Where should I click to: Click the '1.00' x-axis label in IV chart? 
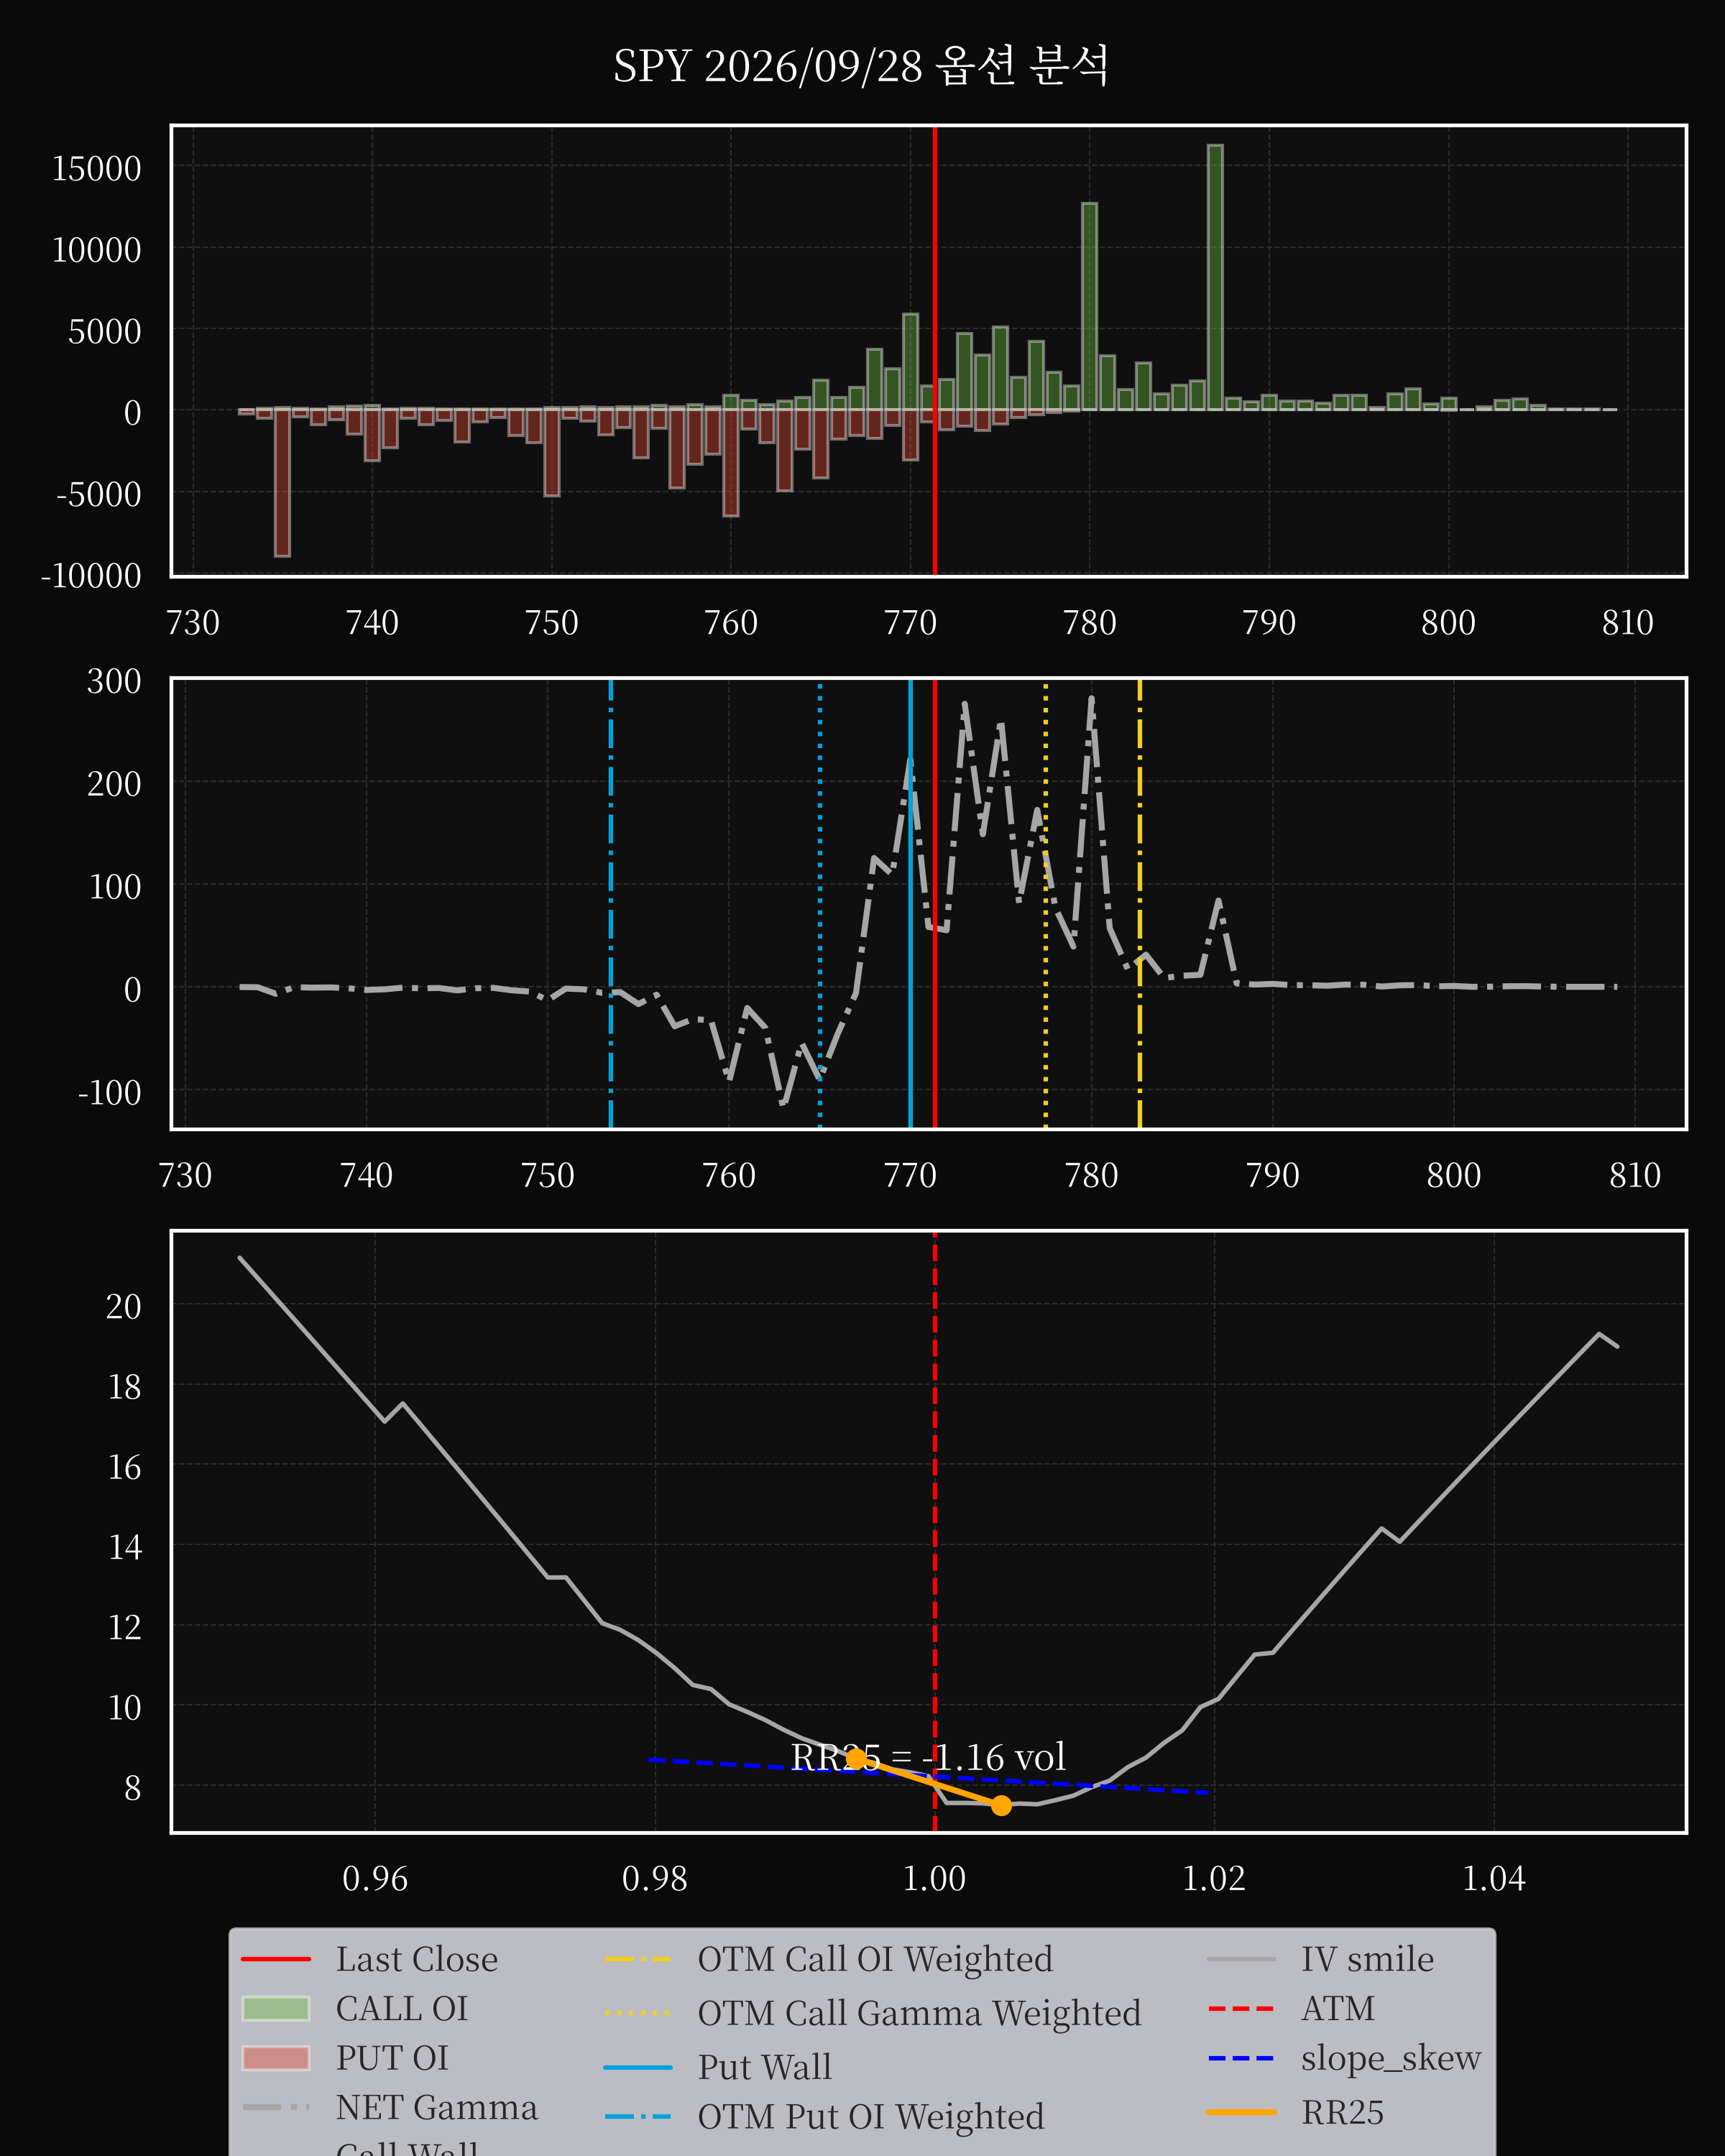pyautogui.click(x=934, y=1878)
